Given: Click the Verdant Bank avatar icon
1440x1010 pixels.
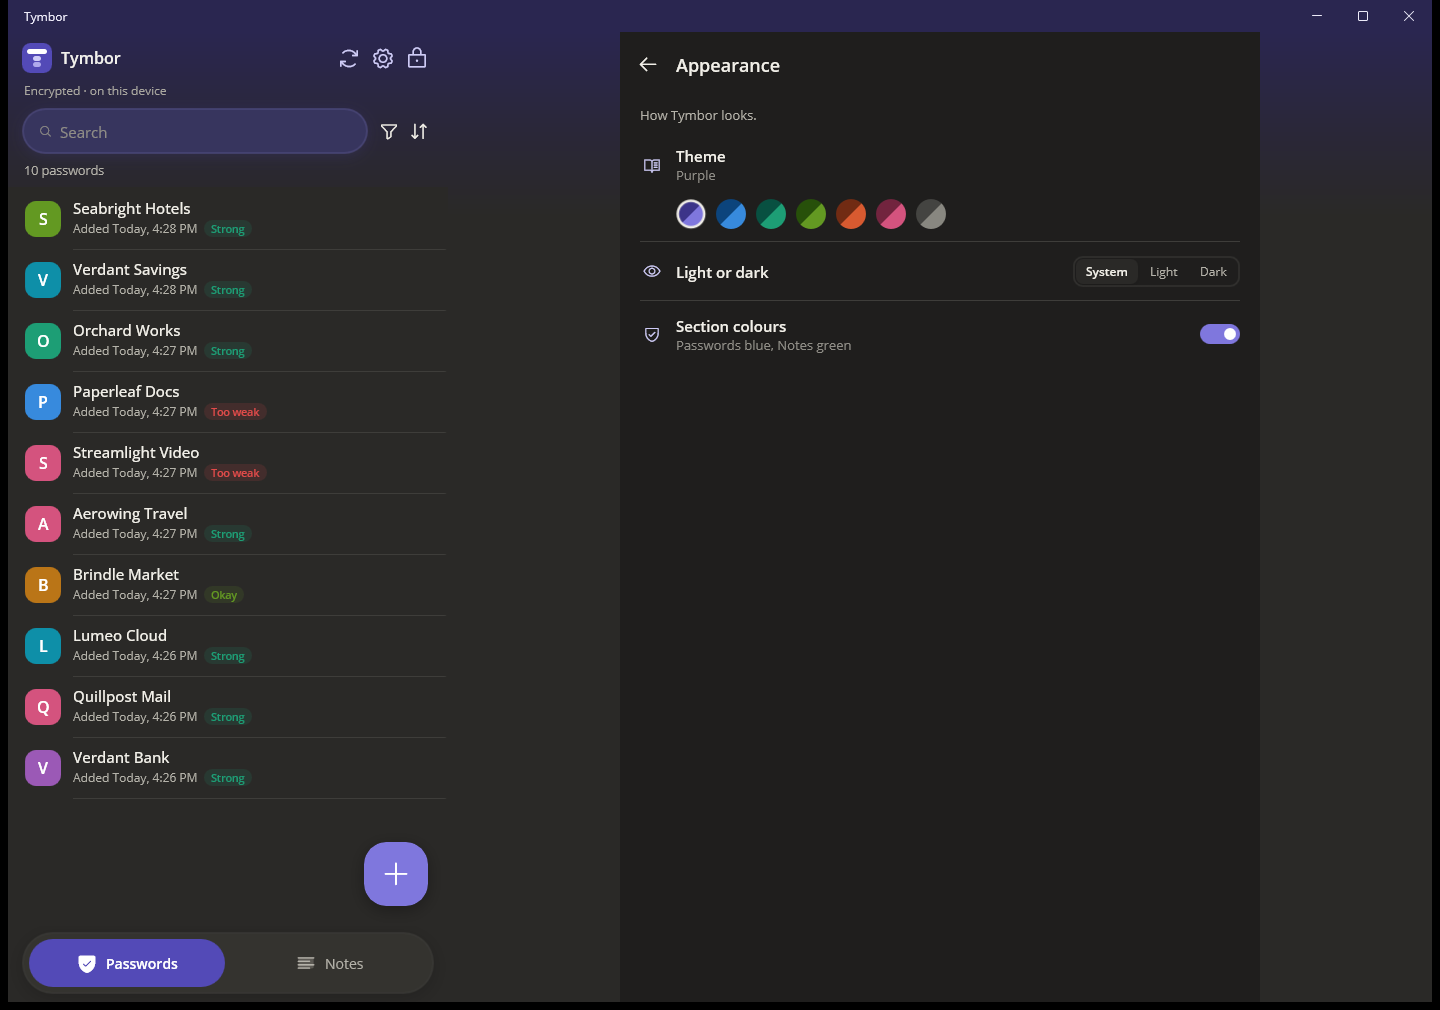Looking at the screenshot, I should [x=43, y=768].
